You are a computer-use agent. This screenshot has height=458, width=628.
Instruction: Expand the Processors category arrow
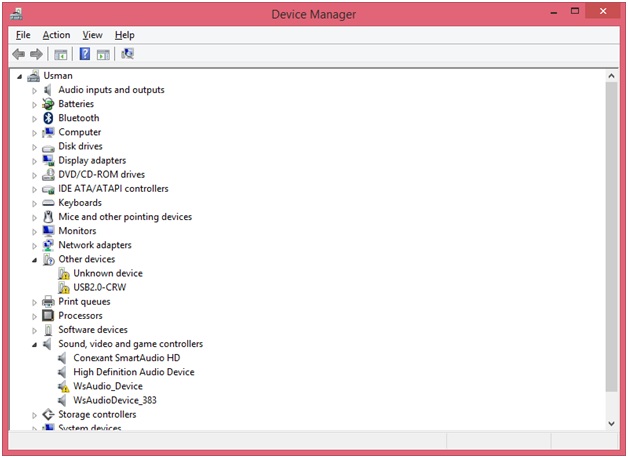point(34,317)
